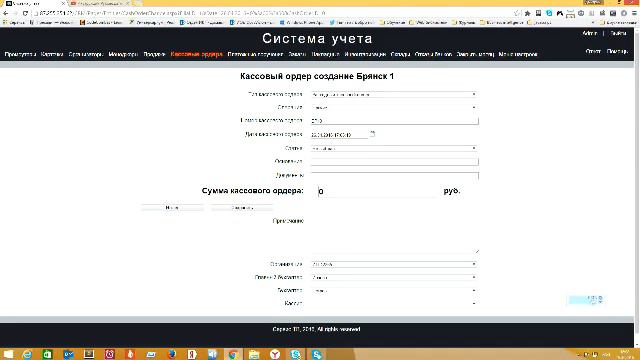Expand the cash order type dropdown

coord(394,94)
